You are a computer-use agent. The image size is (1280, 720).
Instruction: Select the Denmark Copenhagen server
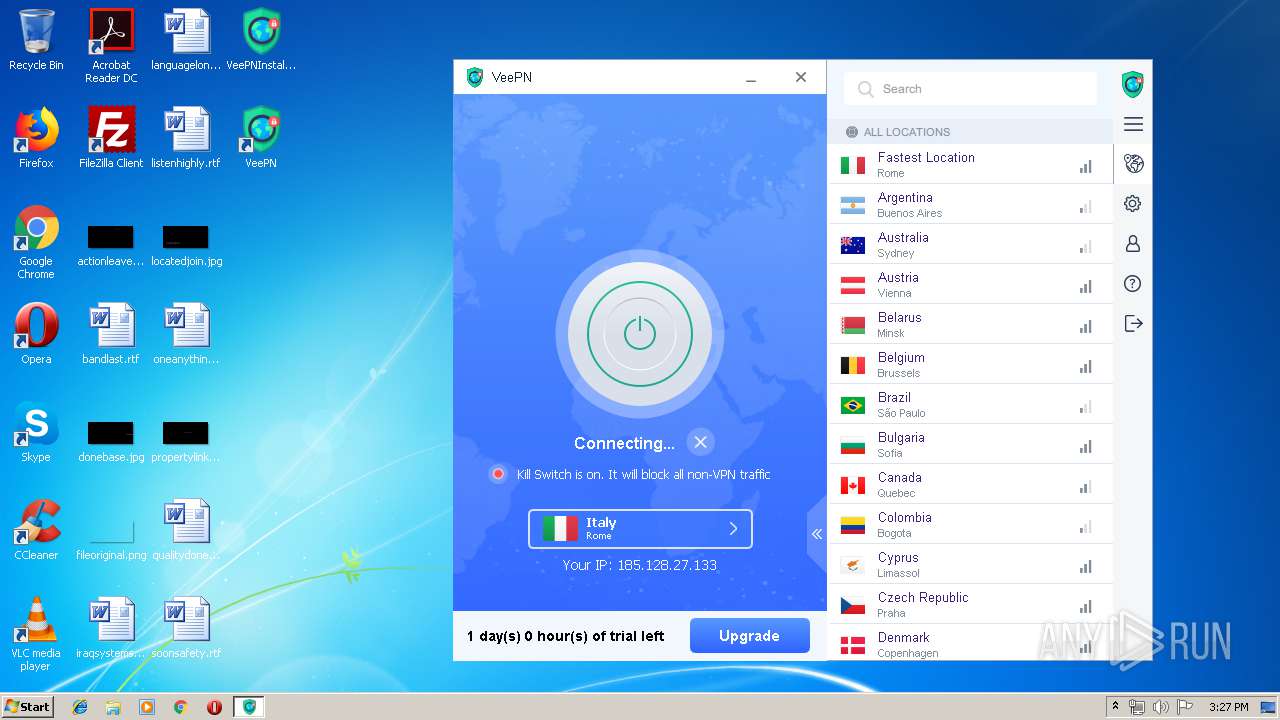point(970,643)
